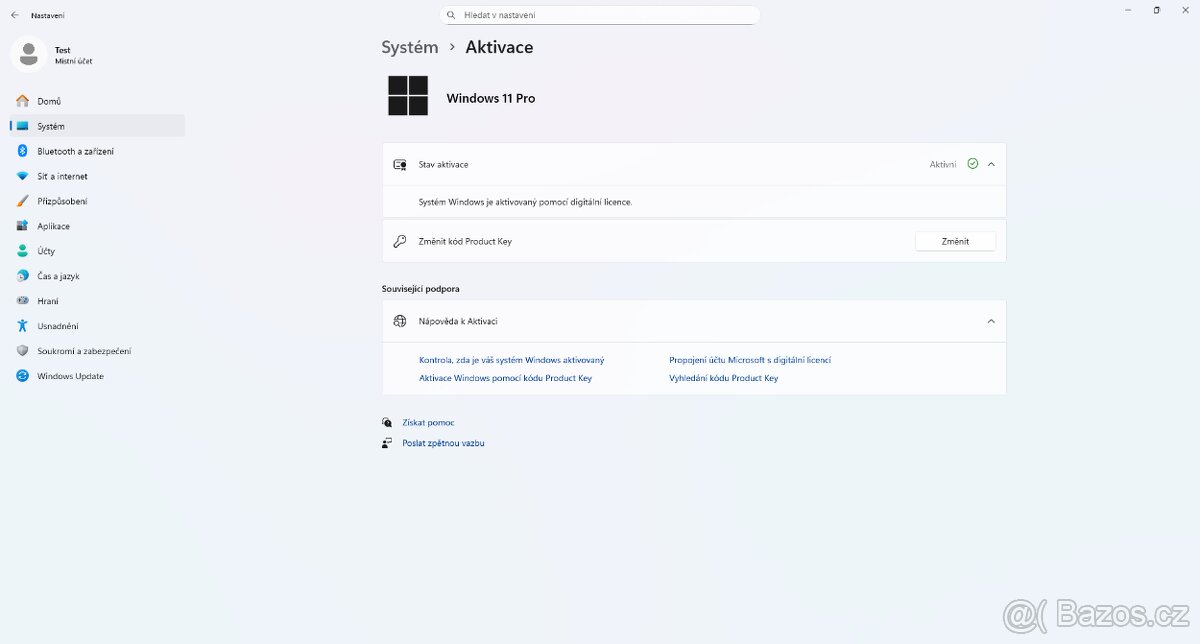Select the Síť a internet wifi icon
The height and width of the screenshot is (644, 1200).
tap(22, 176)
